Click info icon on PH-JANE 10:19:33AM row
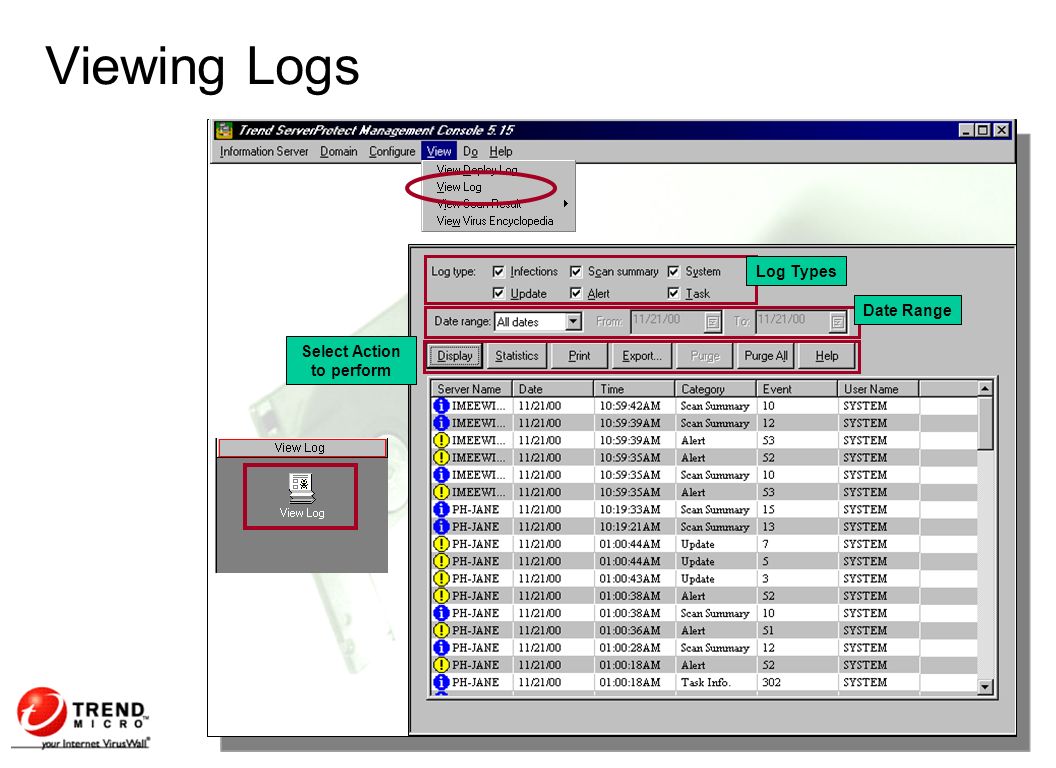 pyautogui.click(x=441, y=509)
